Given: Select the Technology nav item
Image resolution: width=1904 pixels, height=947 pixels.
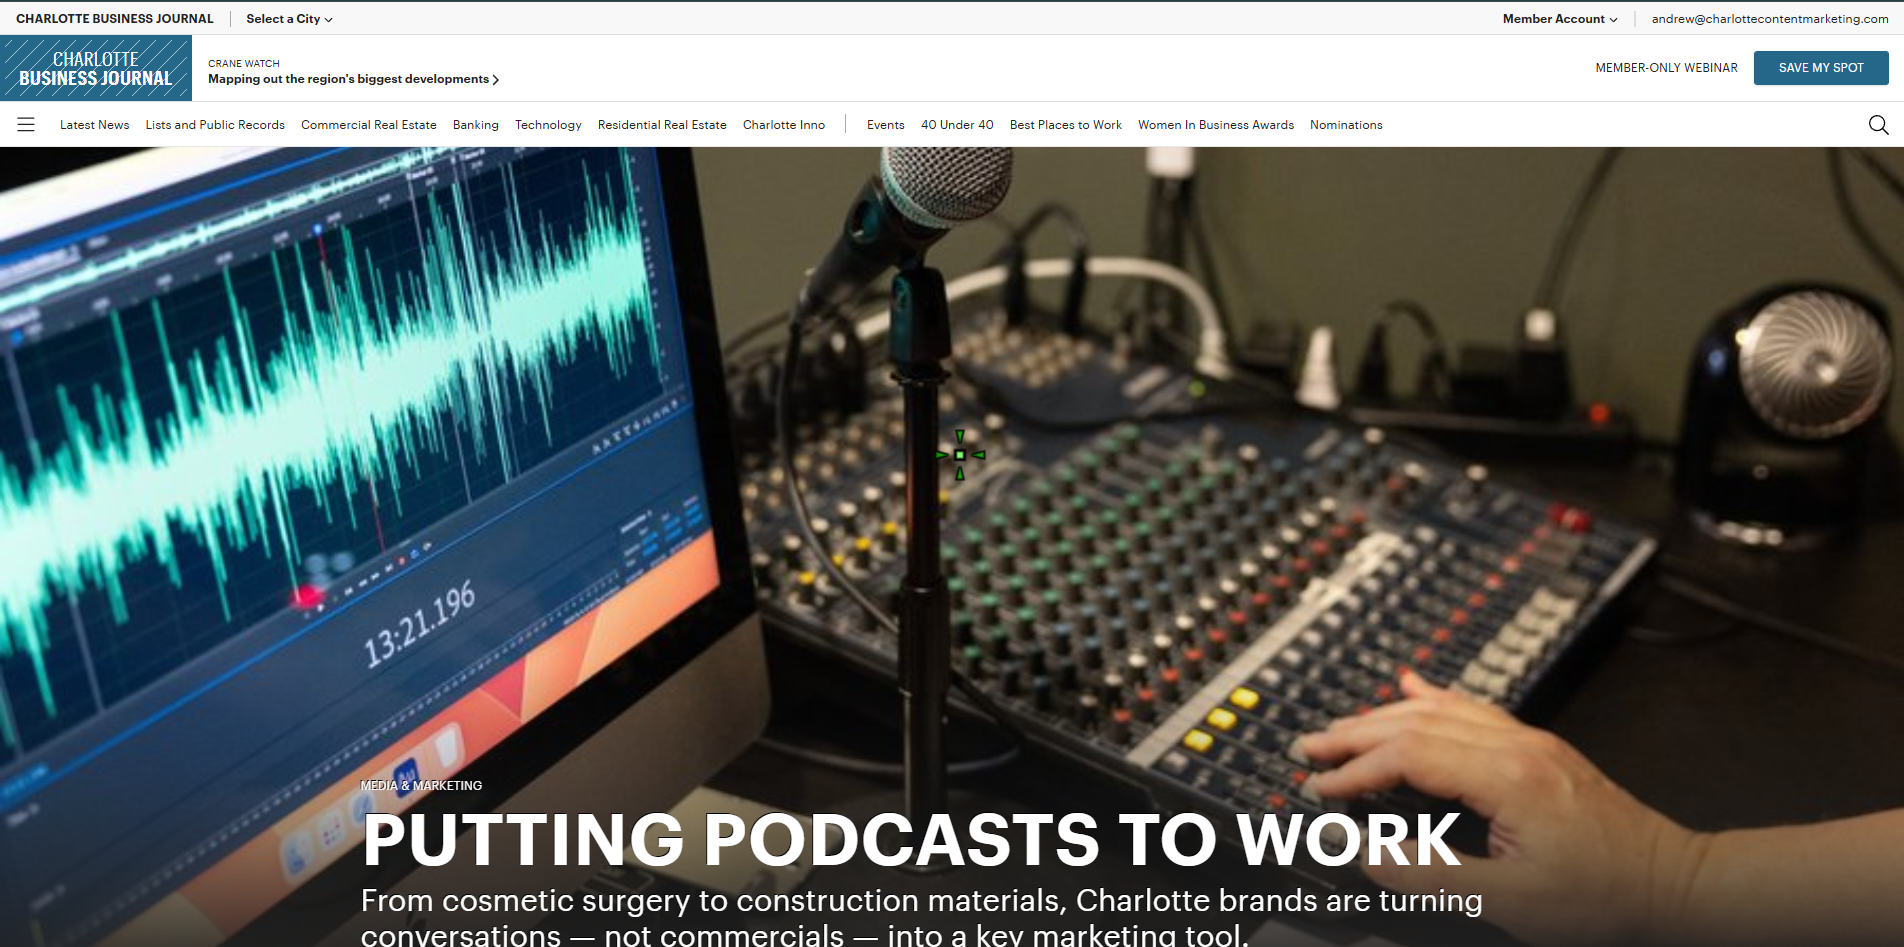Looking at the screenshot, I should click(548, 124).
